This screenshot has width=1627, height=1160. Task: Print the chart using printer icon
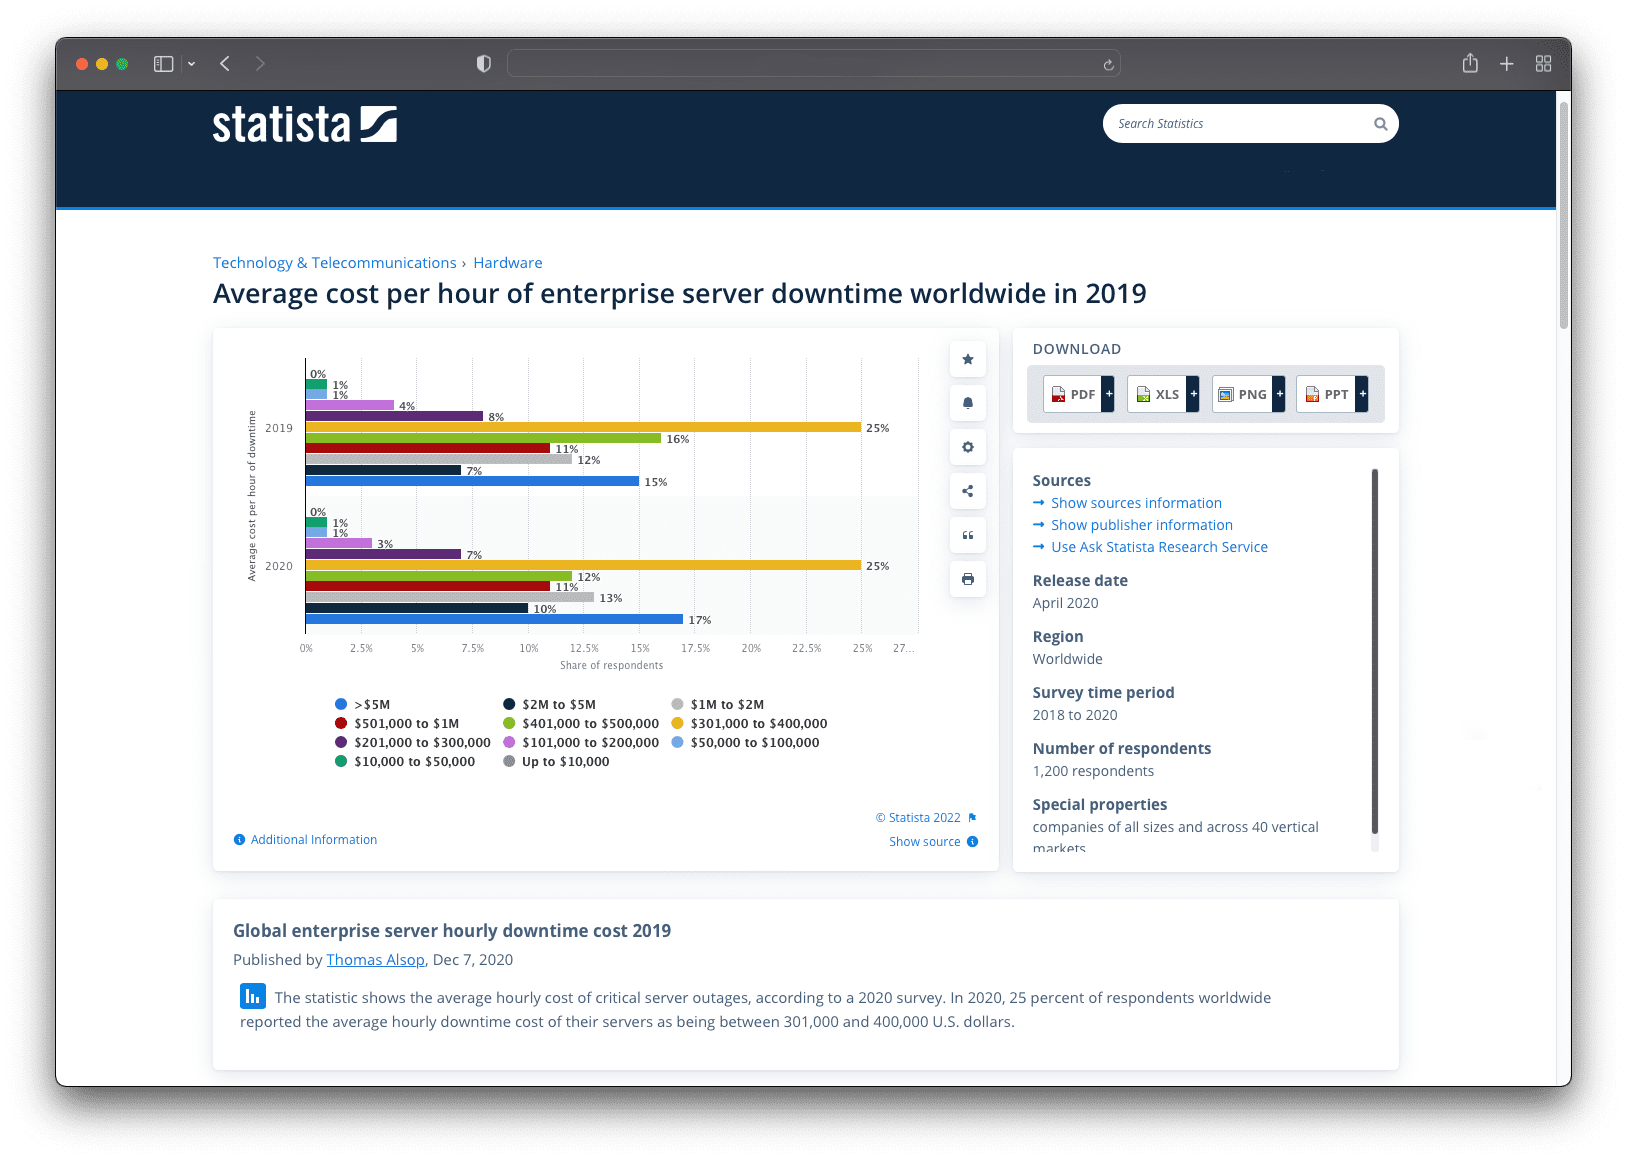967,579
